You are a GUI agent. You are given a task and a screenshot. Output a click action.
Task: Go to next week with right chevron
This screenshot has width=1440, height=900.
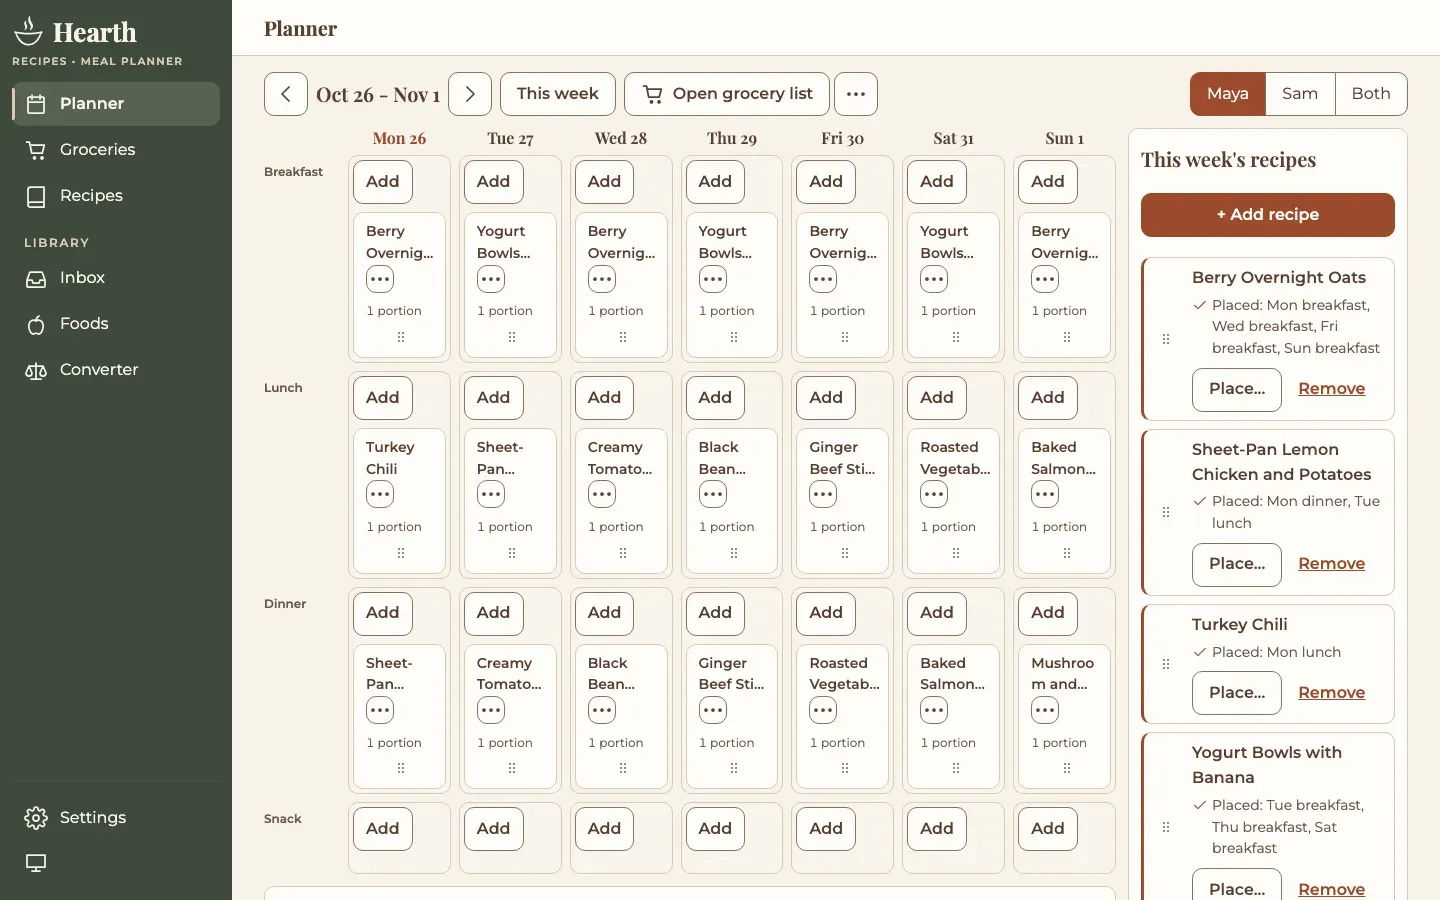[470, 94]
